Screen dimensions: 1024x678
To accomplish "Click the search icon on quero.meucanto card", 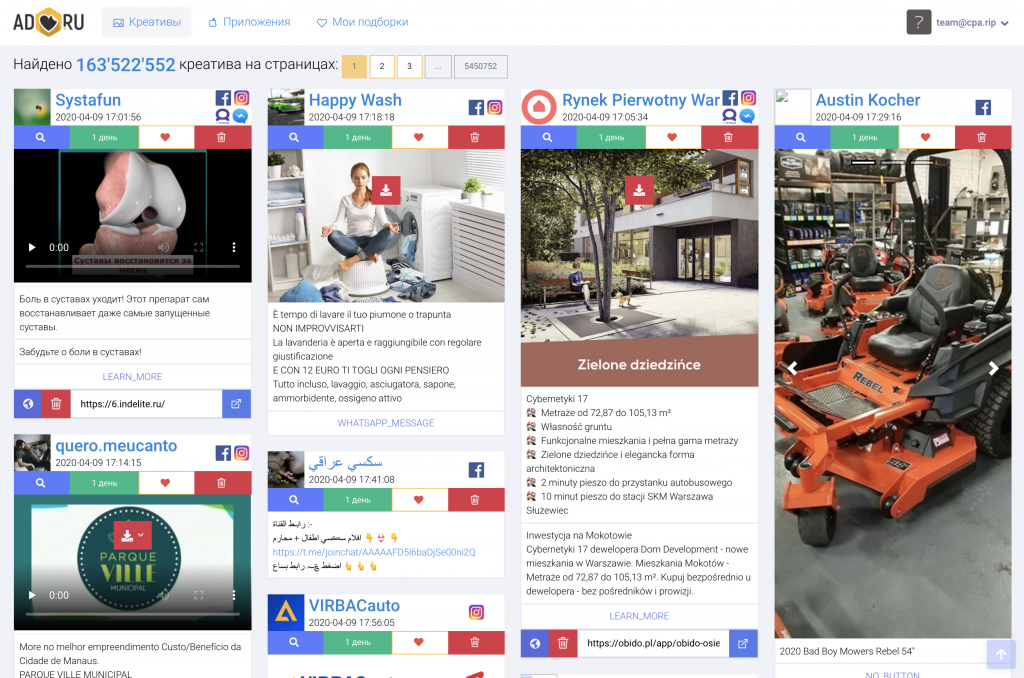I will tap(41, 483).
